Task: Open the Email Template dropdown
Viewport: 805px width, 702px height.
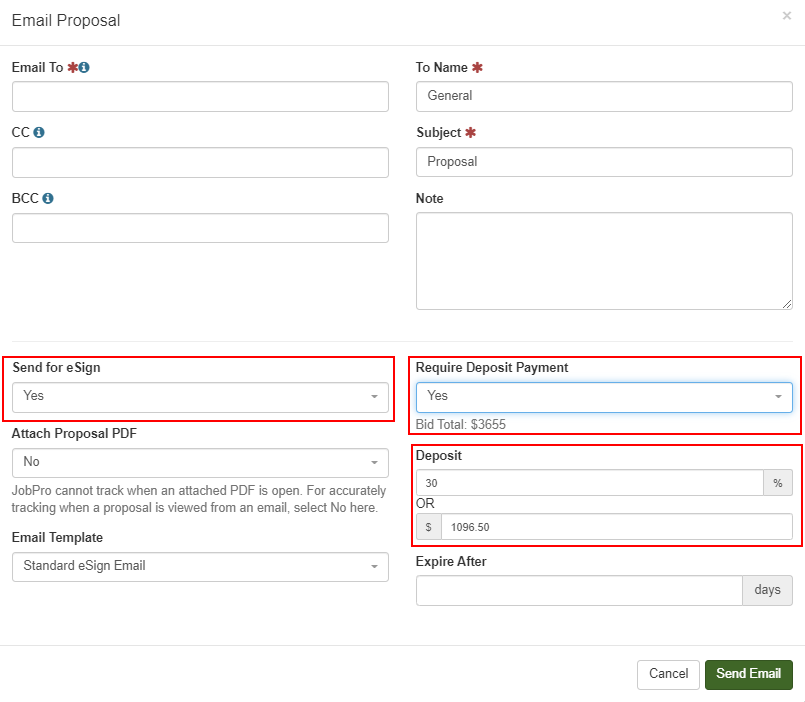Action: point(200,566)
